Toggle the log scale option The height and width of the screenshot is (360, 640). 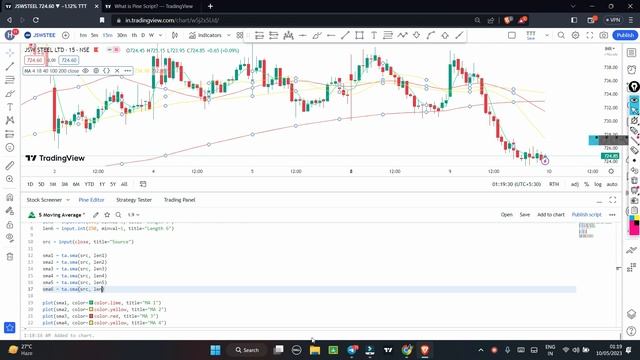598,184
